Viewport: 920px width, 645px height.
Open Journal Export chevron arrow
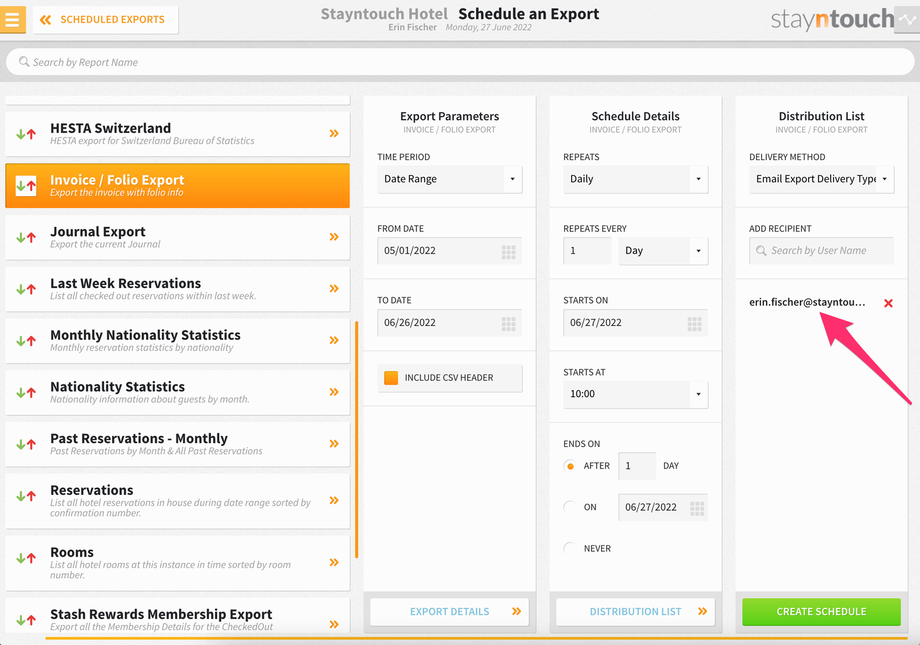pyautogui.click(x=334, y=237)
